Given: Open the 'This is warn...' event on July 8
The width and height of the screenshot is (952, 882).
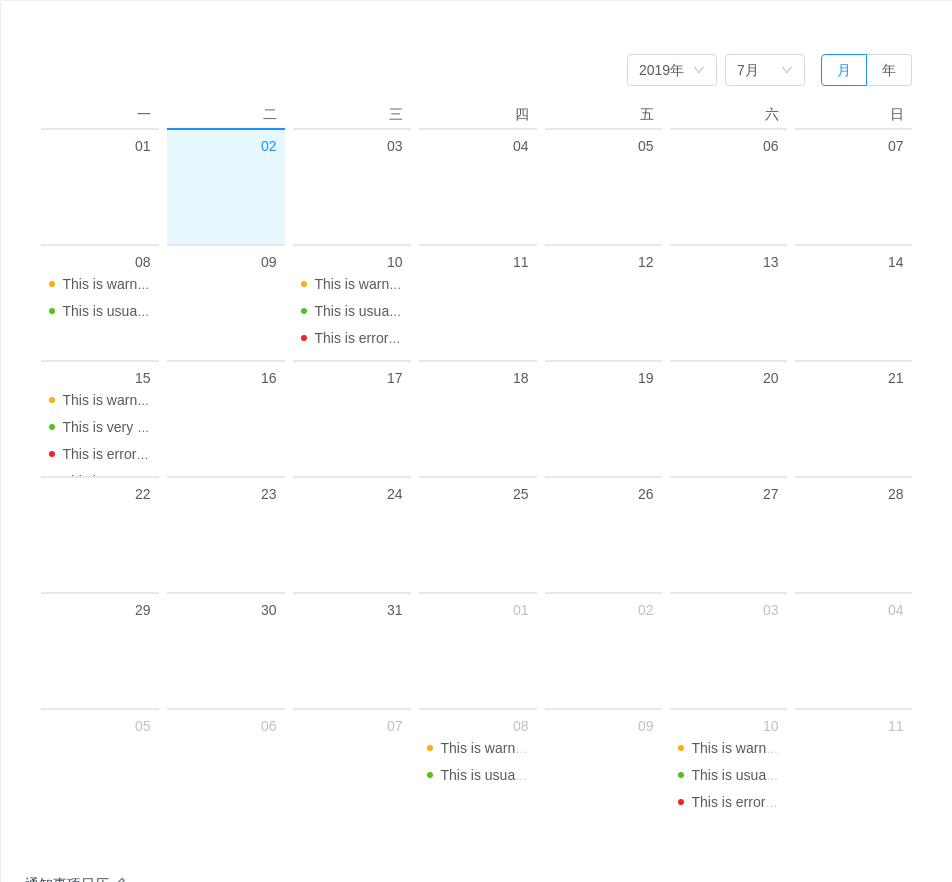Looking at the screenshot, I should [x=106, y=284].
